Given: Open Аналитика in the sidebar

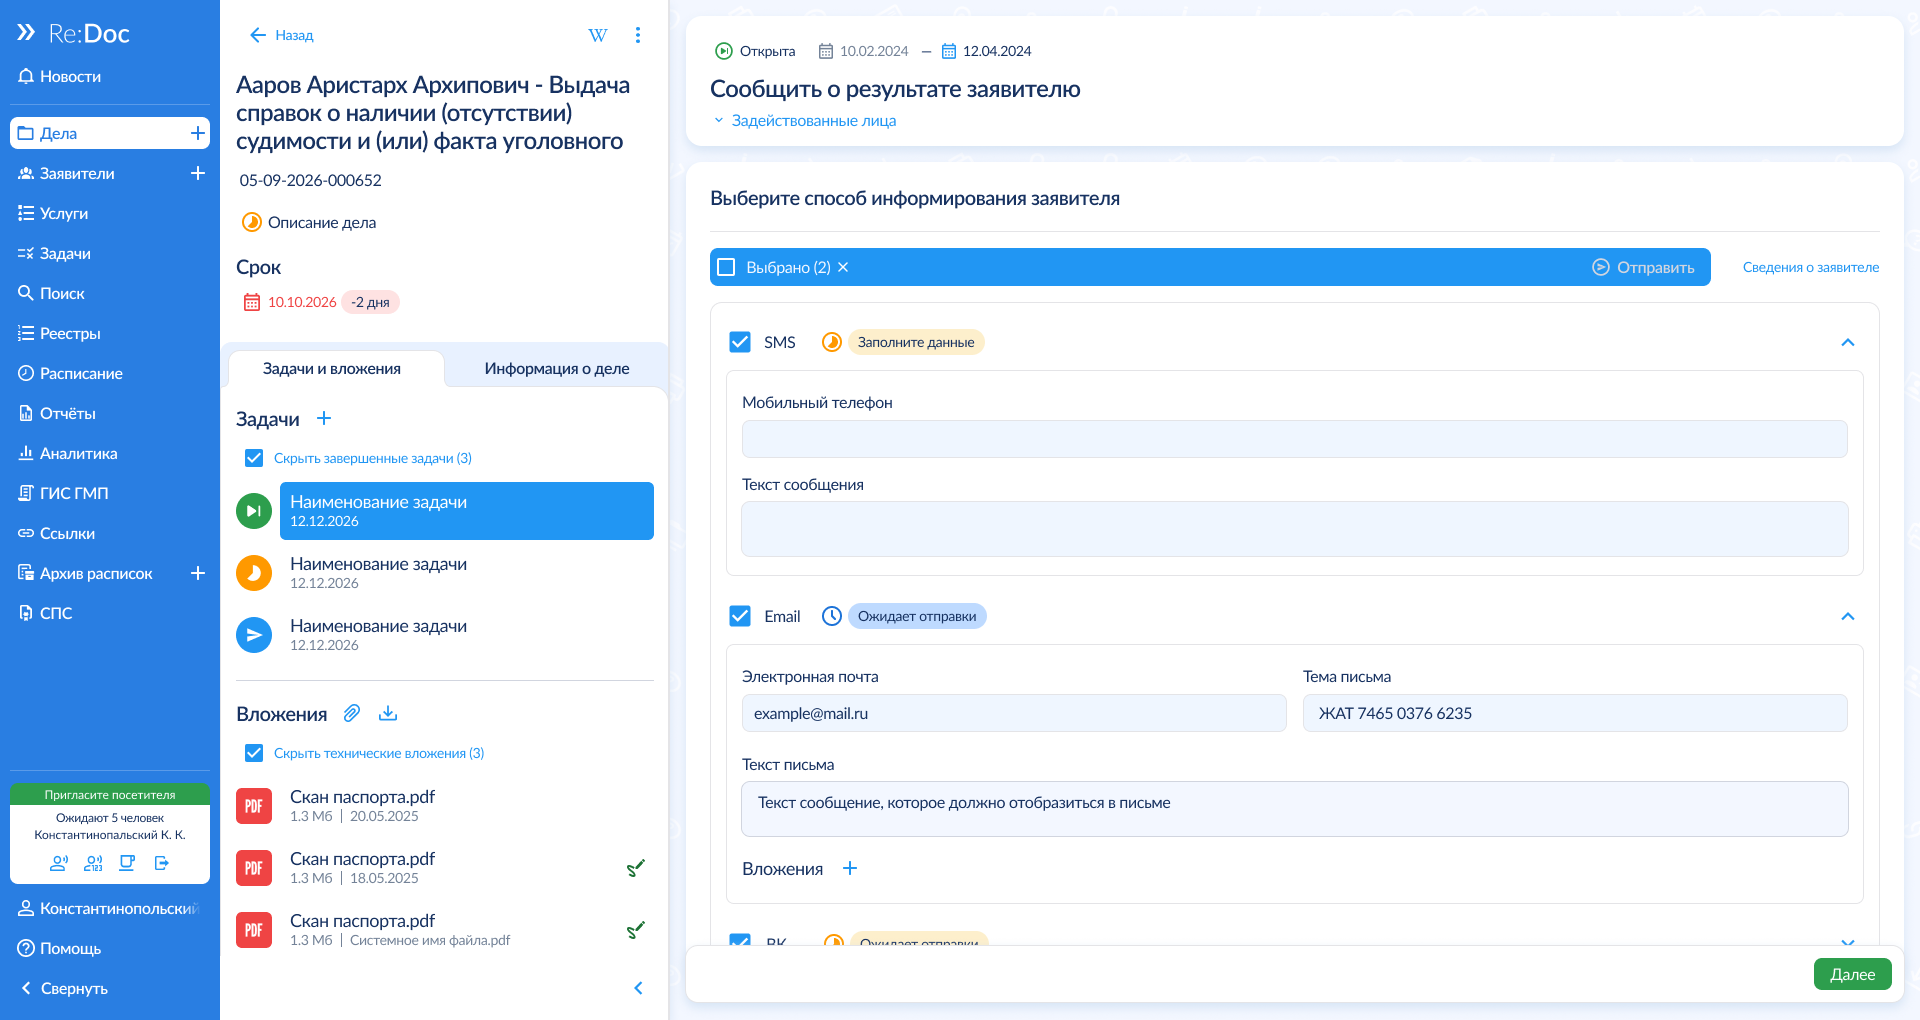Looking at the screenshot, I should 78,453.
